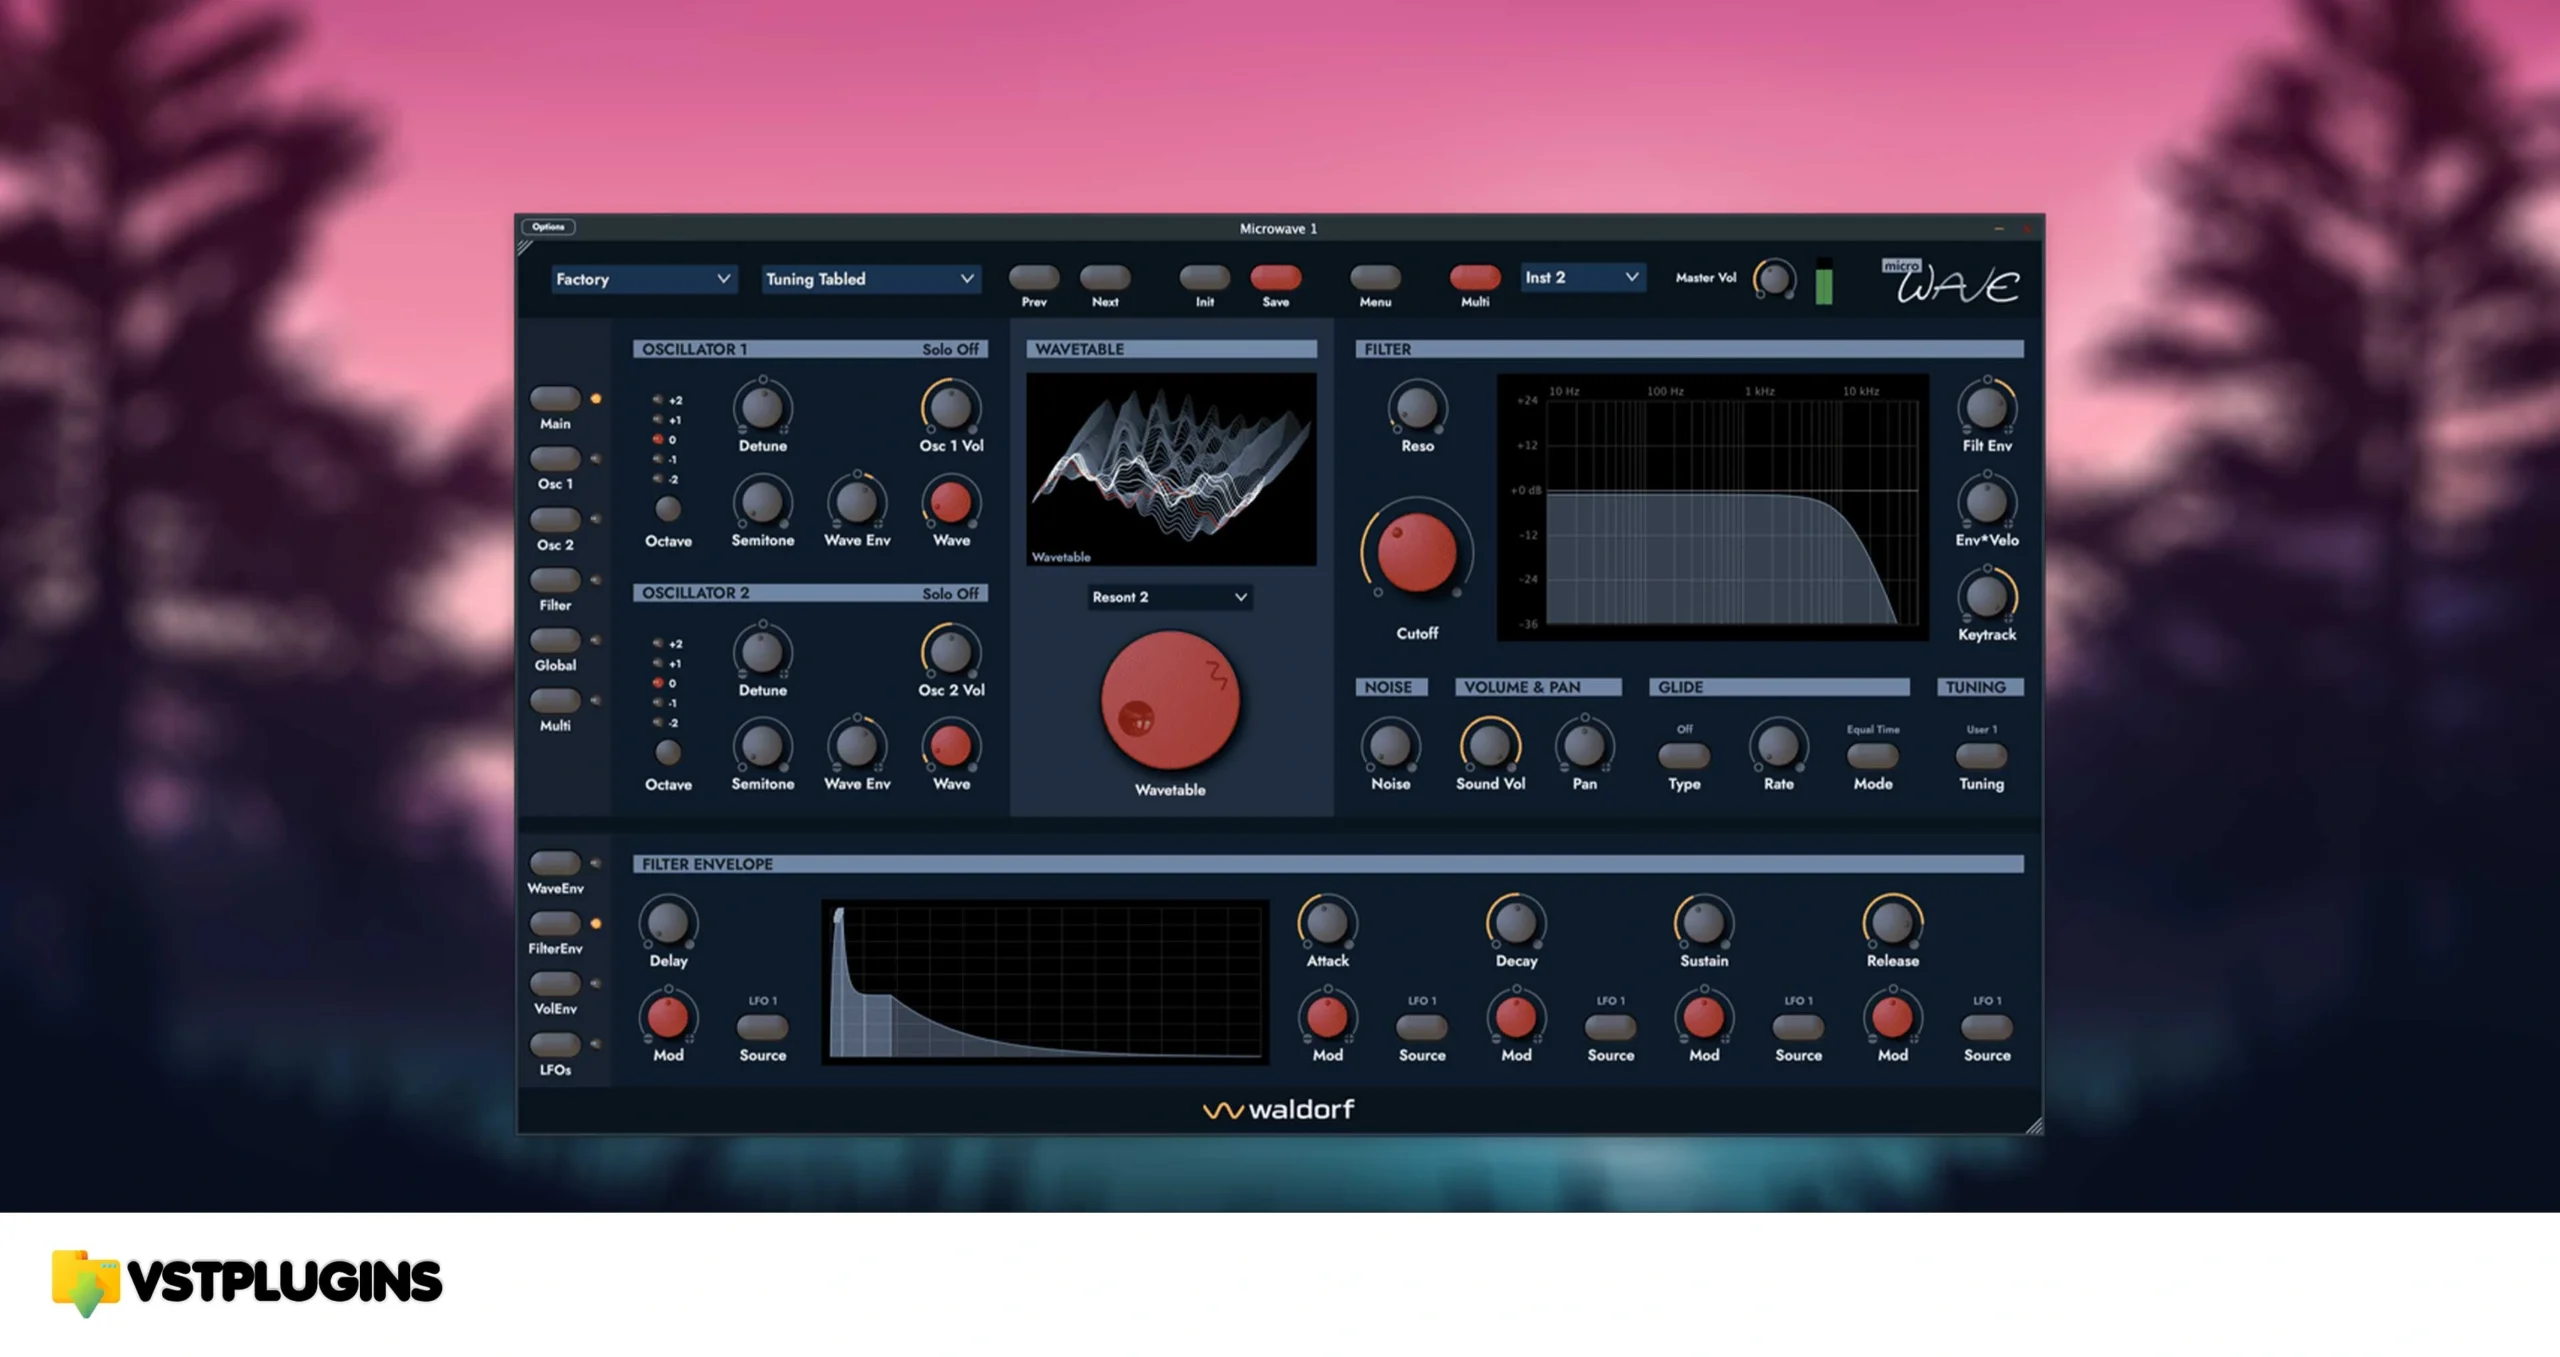The image size is (2560, 1357).
Task: Click the Filter Envelope Release knob
Action: (x=1892, y=923)
